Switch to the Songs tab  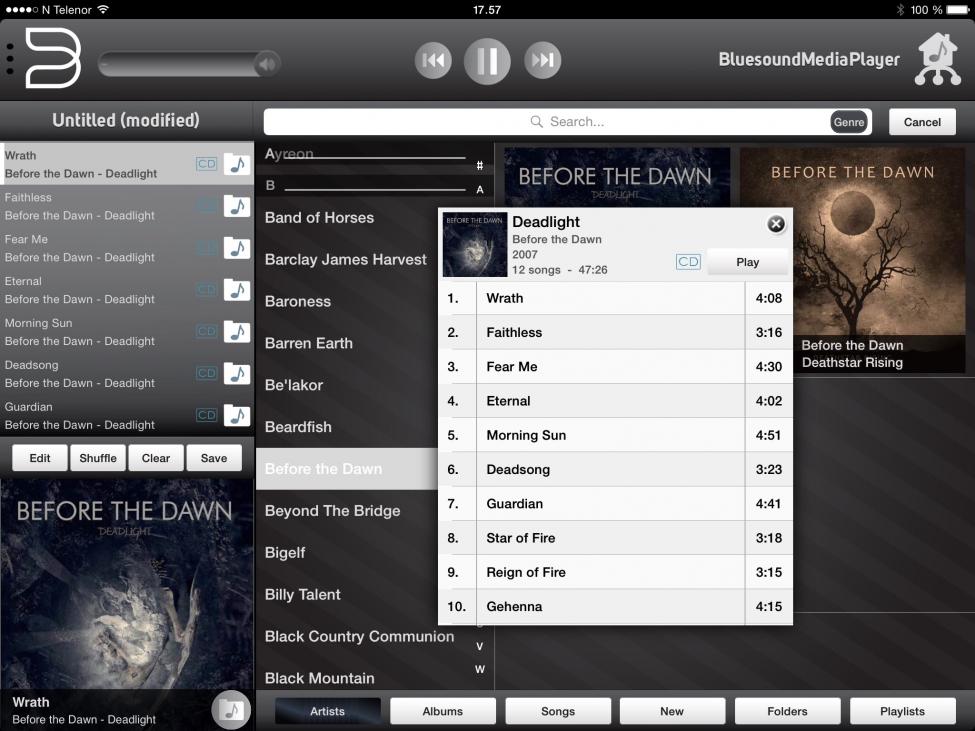pyautogui.click(x=558, y=711)
